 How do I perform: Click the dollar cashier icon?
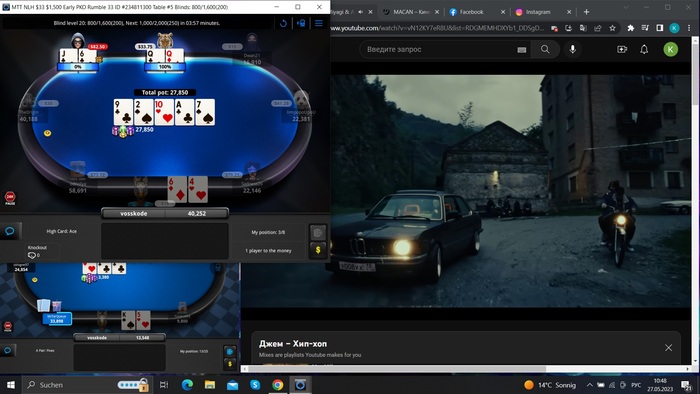[x=318, y=250]
